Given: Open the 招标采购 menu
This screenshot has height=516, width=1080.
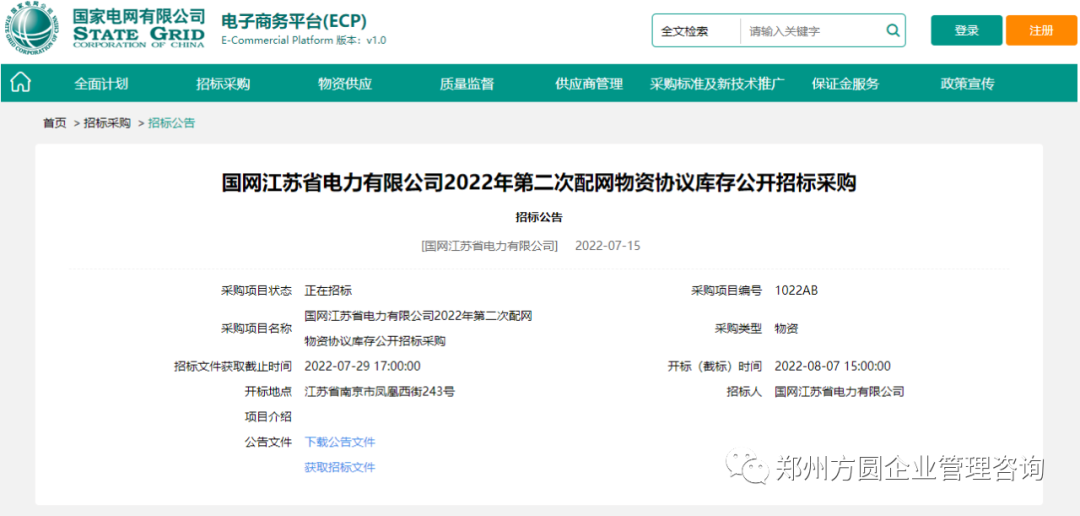Looking at the screenshot, I should coord(223,84).
